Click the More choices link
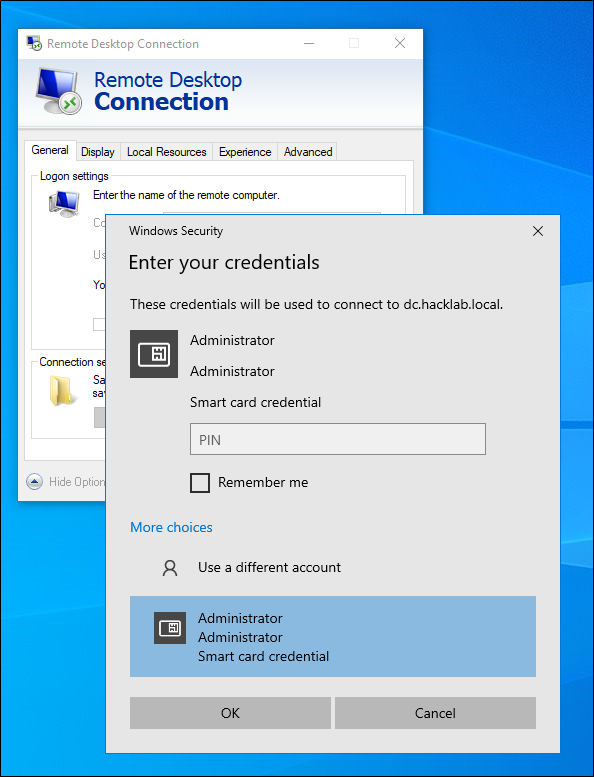The width and height of the screenshot is (594, 777). click(171, 527)
